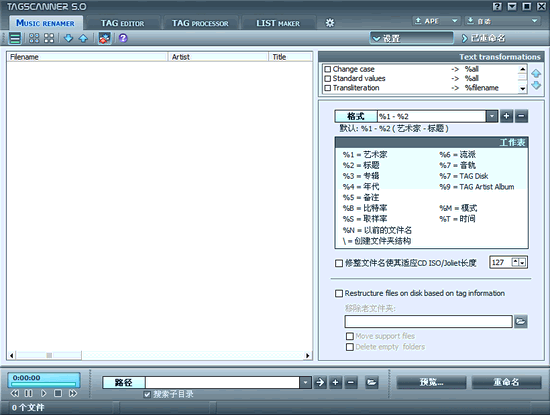The height and width of the screenshot is (415, 550).
Task: Click the format string input field
Action: coord(431,116)
